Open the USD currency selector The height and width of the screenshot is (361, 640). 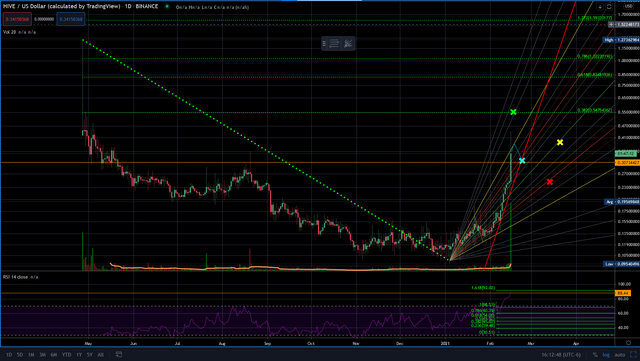628,7
